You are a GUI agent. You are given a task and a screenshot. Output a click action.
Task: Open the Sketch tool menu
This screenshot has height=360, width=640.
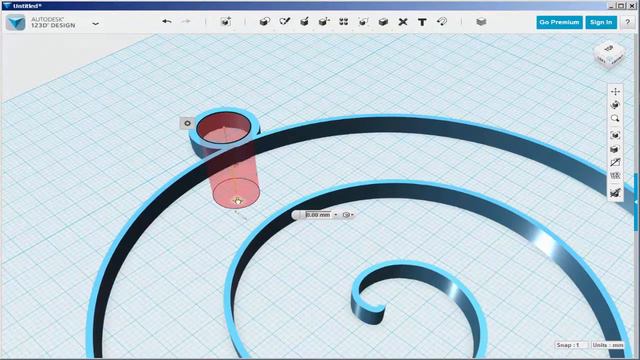pos(284,22)
